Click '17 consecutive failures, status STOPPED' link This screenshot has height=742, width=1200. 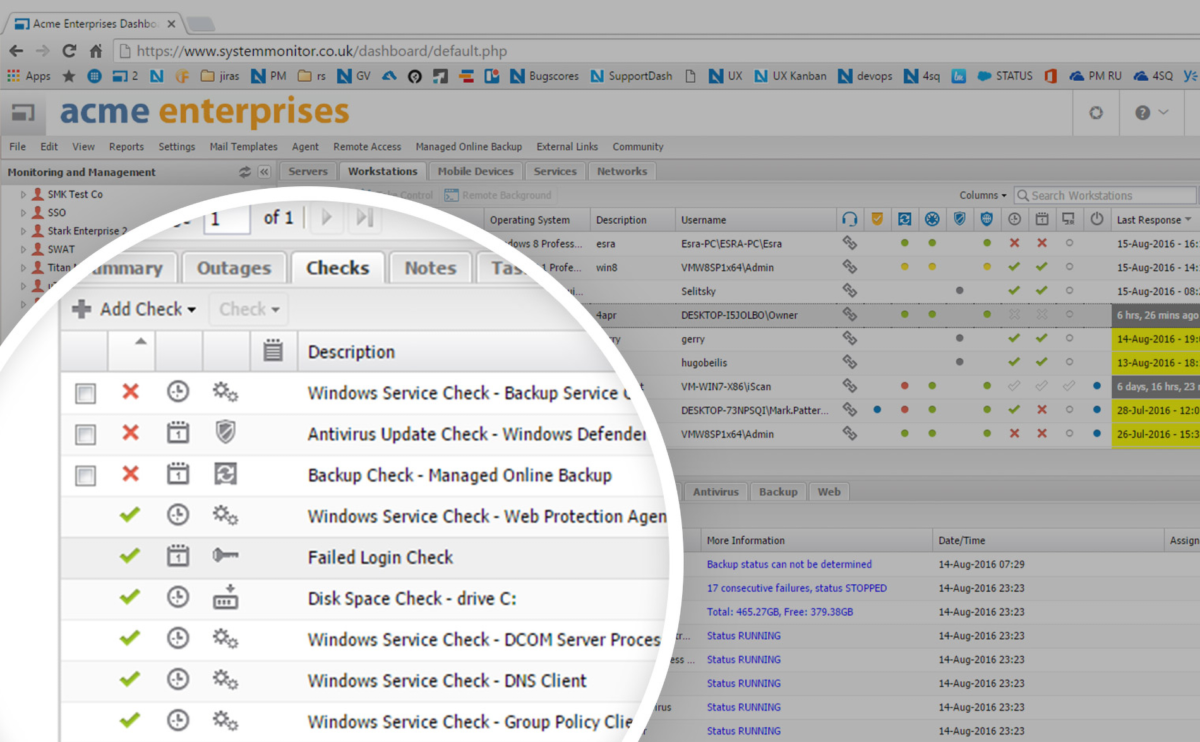[796, 588]
